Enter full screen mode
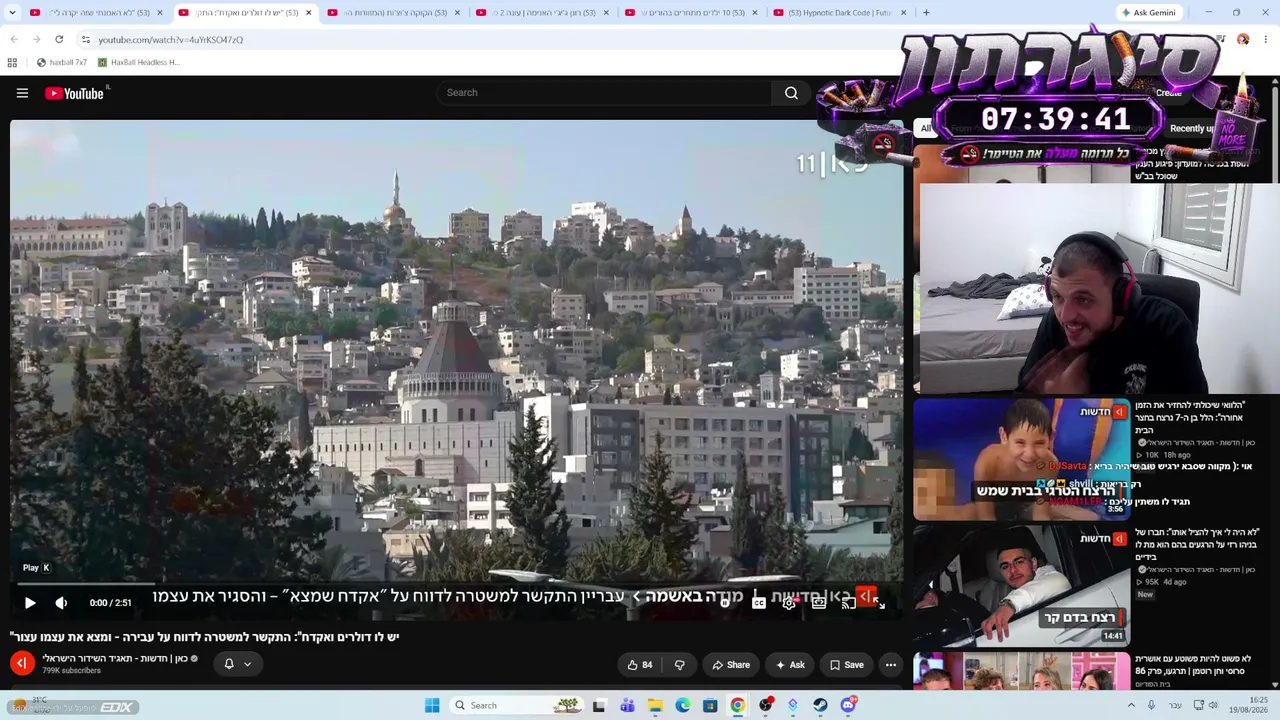 tap(877, 602)
